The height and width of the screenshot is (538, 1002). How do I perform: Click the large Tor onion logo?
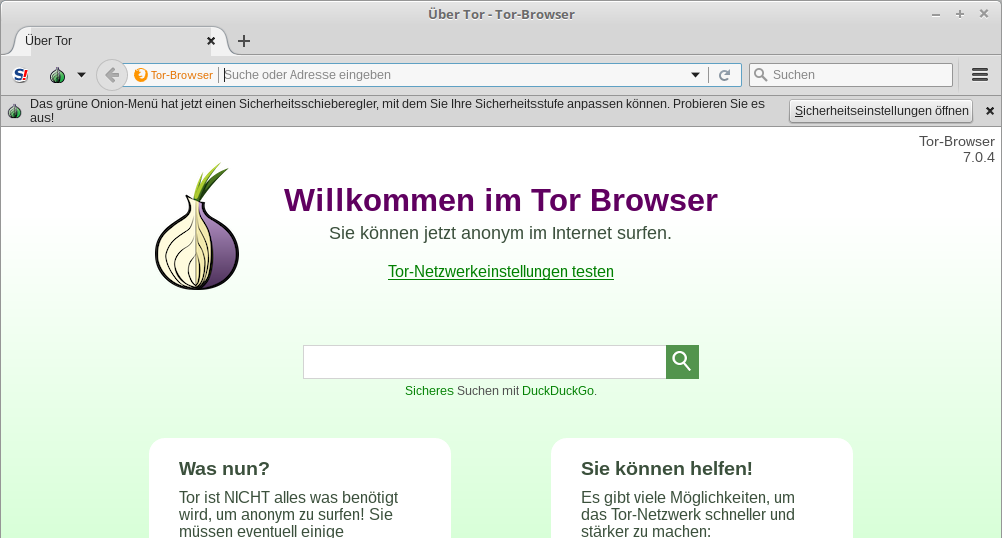(197, 226)
